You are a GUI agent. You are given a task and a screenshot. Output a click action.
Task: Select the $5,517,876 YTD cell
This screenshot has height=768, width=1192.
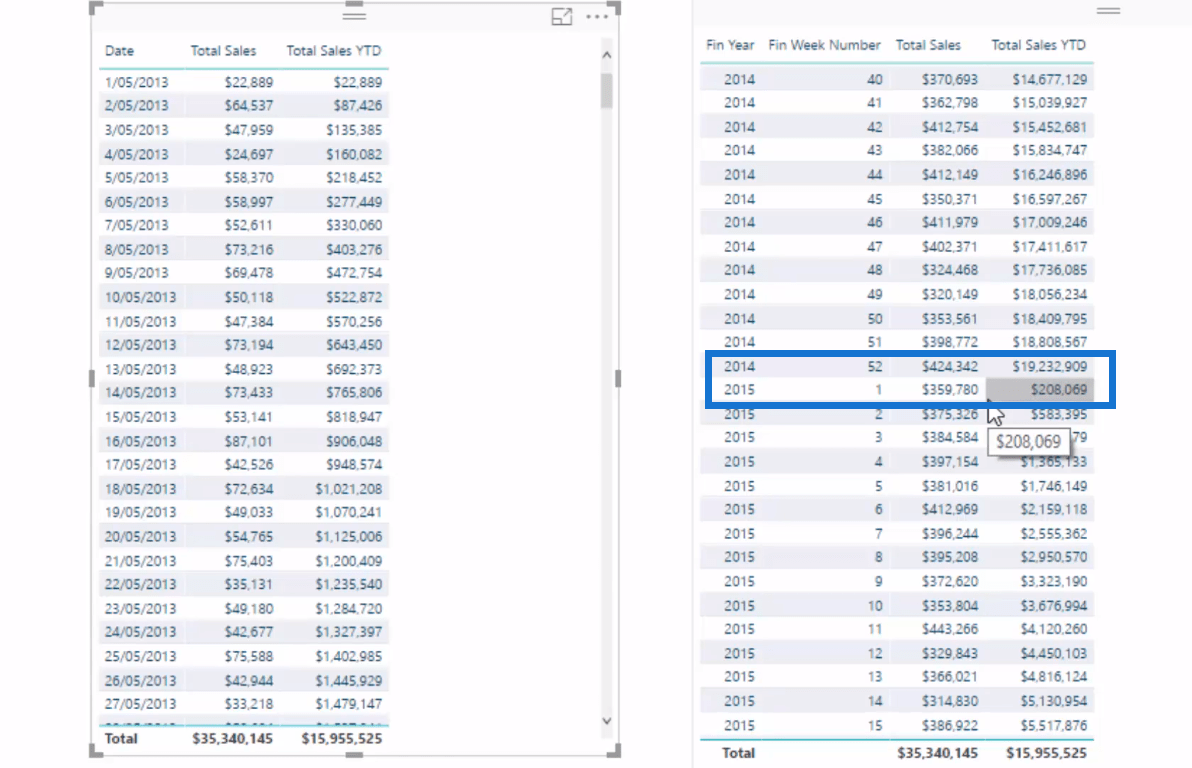pyautogui.click(x=1054, y=725)
